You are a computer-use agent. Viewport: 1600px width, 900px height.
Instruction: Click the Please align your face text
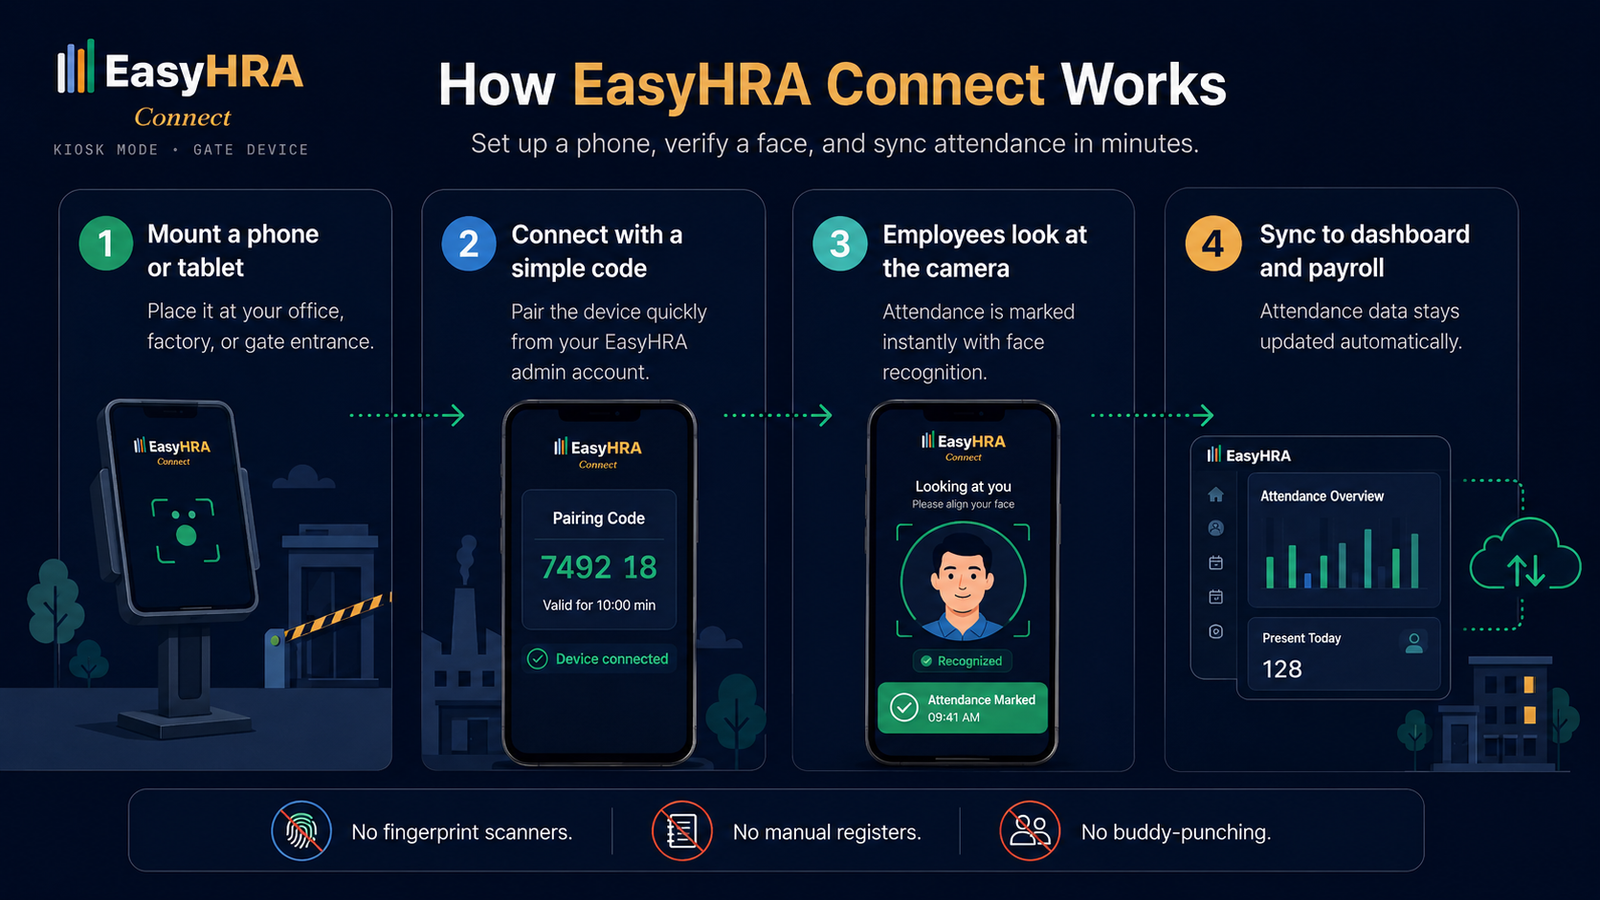pyautogui.click(x=963, y=504)
